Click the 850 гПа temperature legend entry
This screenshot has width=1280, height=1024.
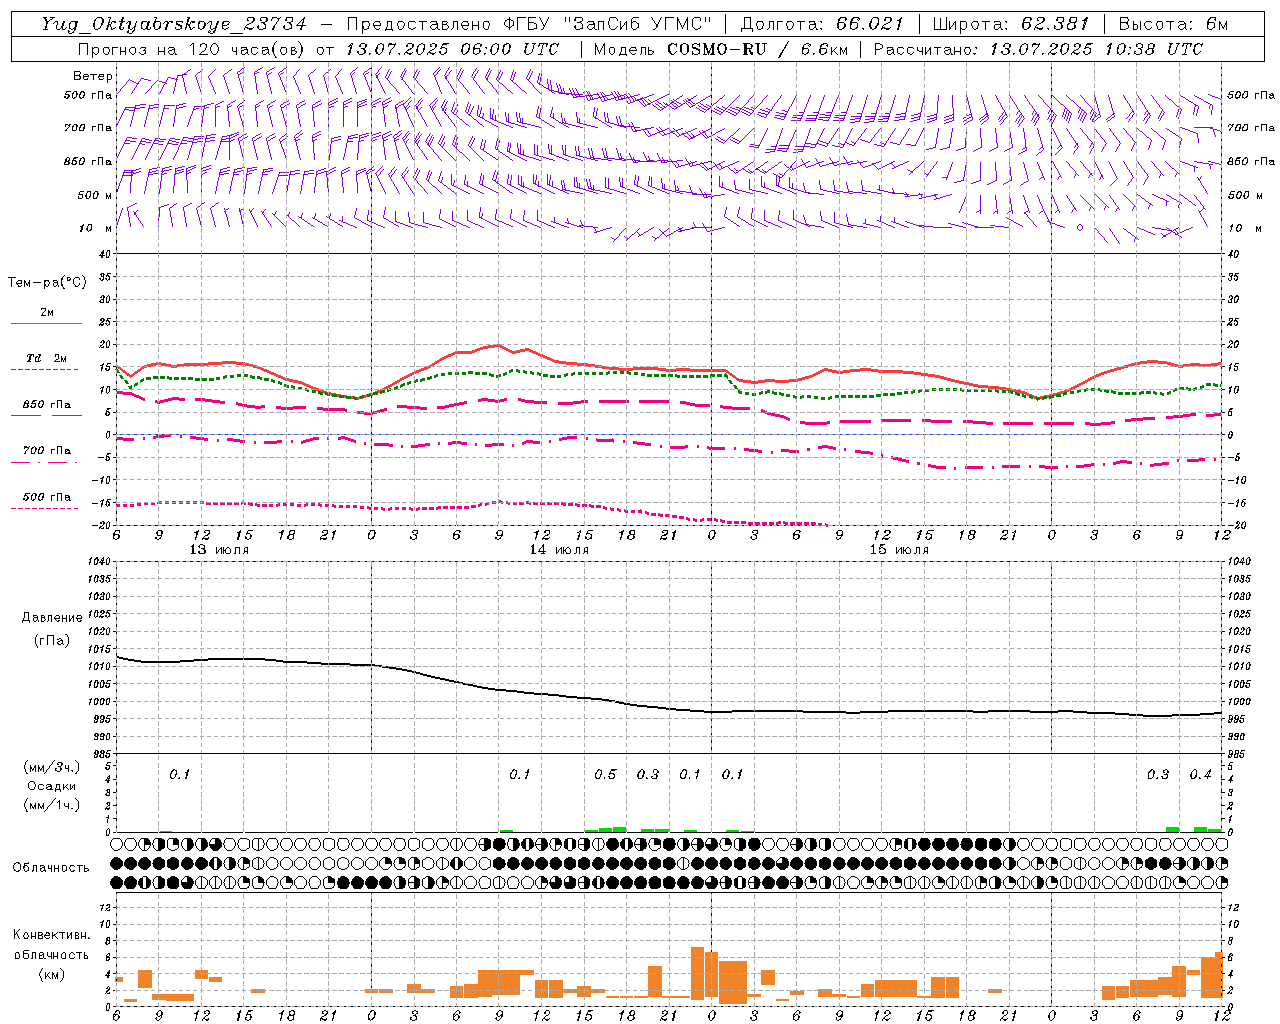pos(46,409)
